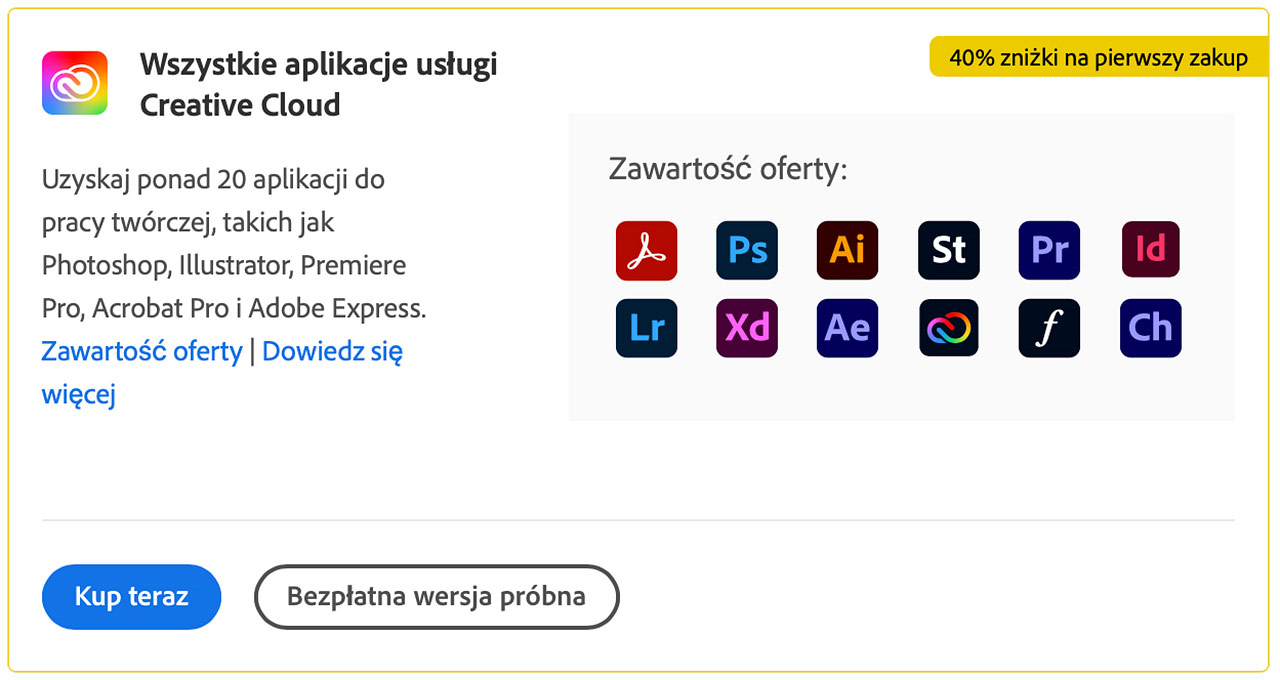
Task: Select the Creative Cloud icon in the offer grid
Action: click(x=948, y=328)
